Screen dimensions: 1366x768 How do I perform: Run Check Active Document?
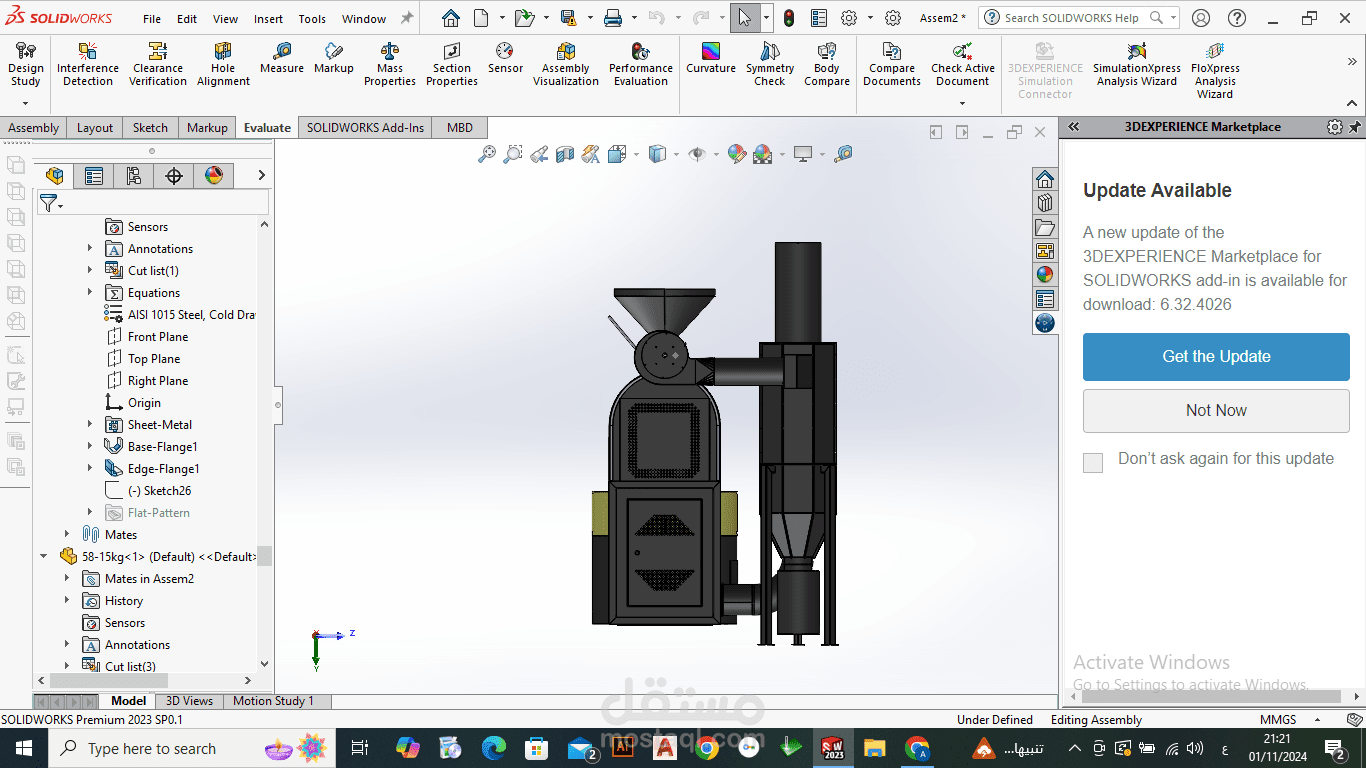(963, 64)
